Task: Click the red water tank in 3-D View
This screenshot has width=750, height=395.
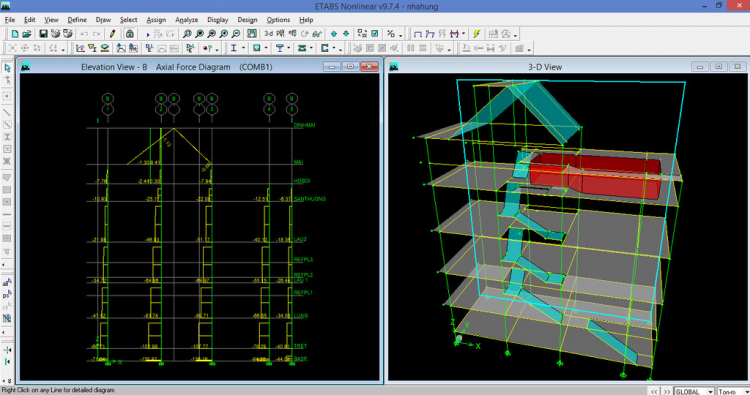Action: point(596,176)
